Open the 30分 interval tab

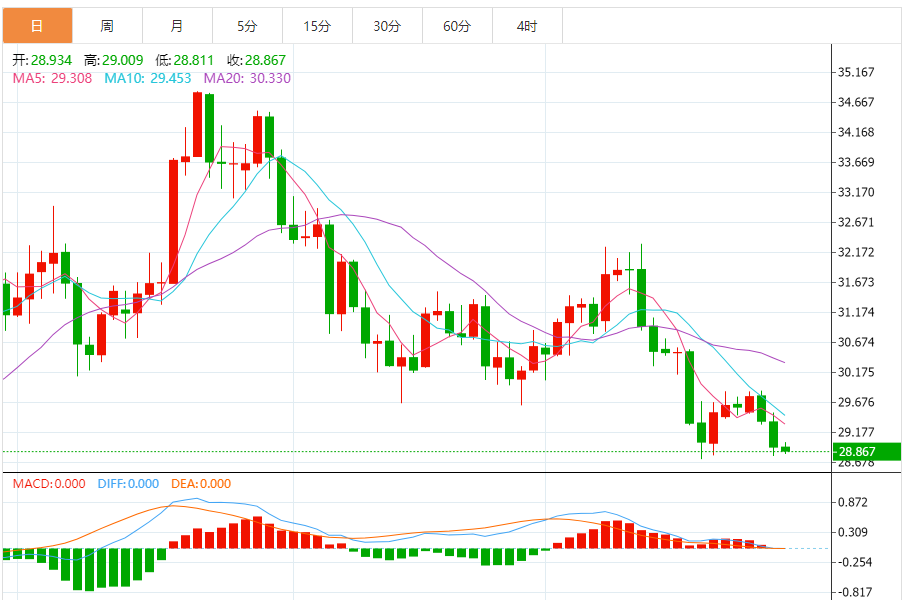pyautogui.click(x=387, y=26)
